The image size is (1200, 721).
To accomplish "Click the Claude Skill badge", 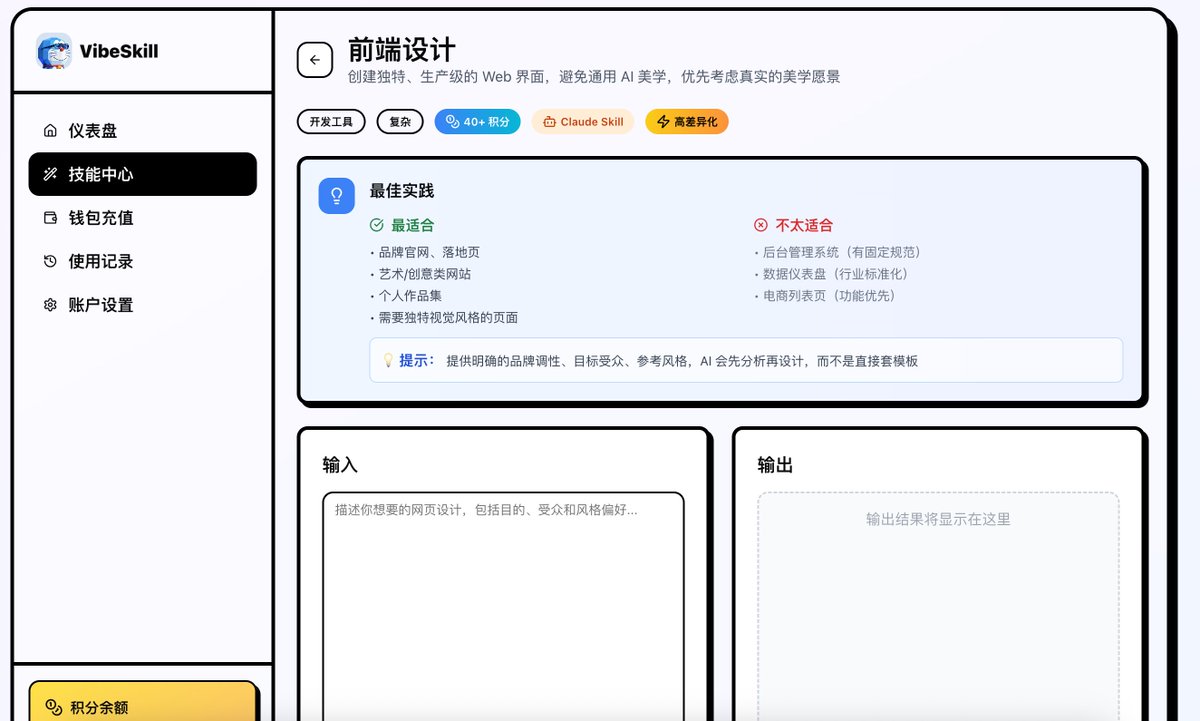I will [x=583, y=122].
